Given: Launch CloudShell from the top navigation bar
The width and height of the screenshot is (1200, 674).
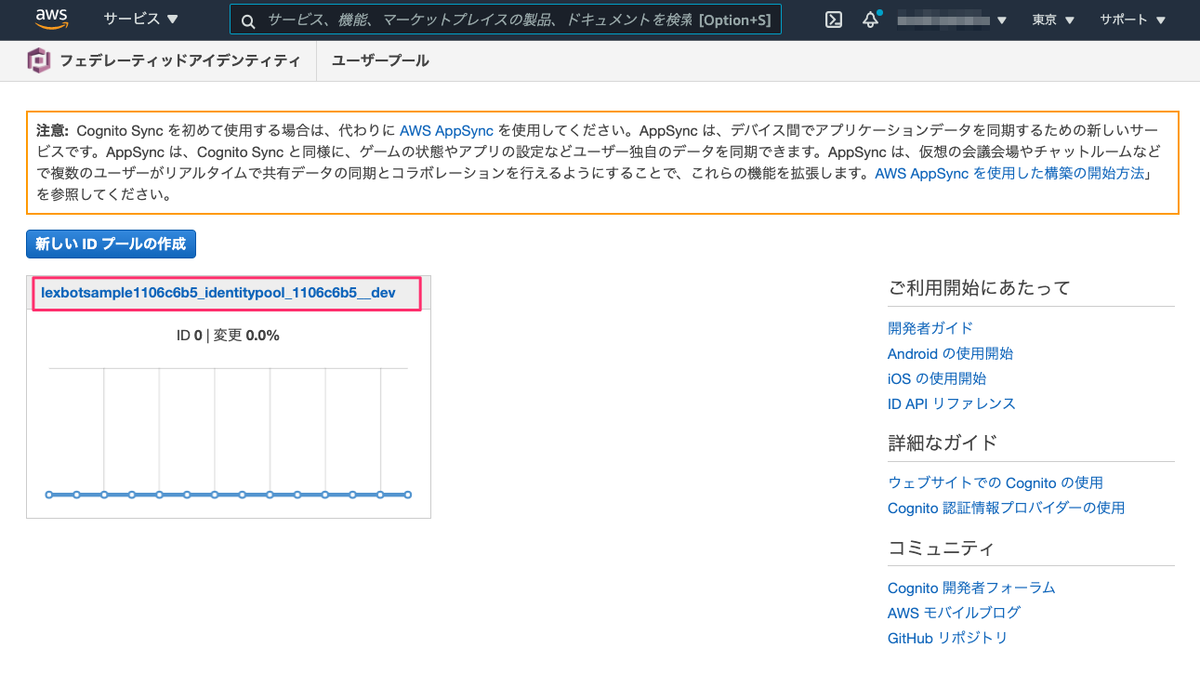Looking at the screenshot, I should [x=832, y=19].
